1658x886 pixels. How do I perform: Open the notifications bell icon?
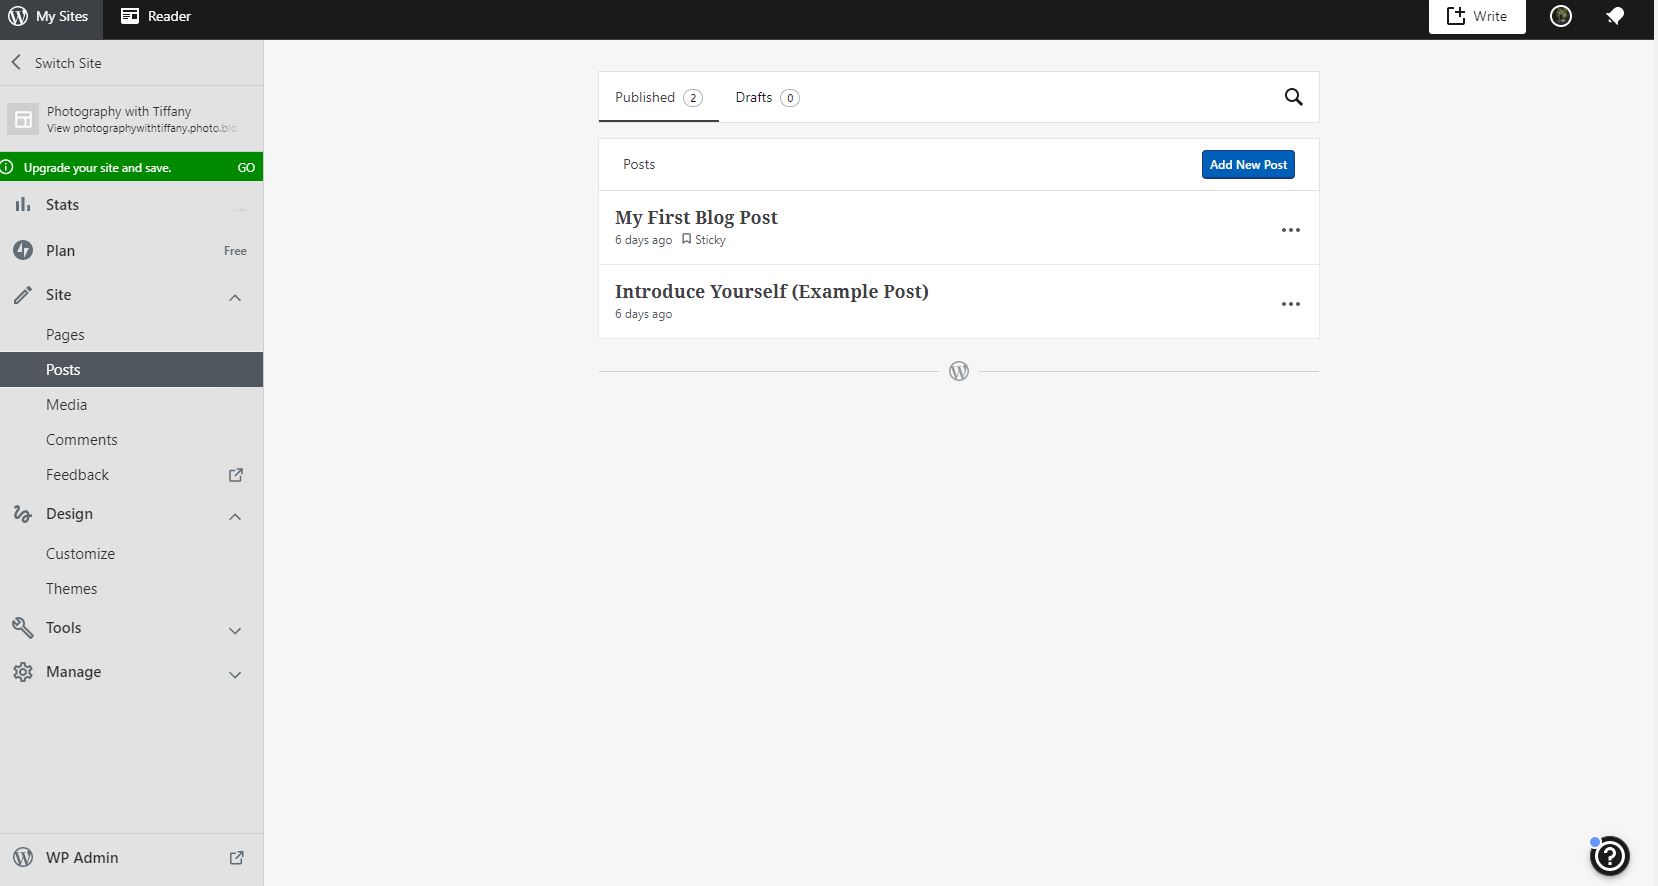coord(1614,16)
